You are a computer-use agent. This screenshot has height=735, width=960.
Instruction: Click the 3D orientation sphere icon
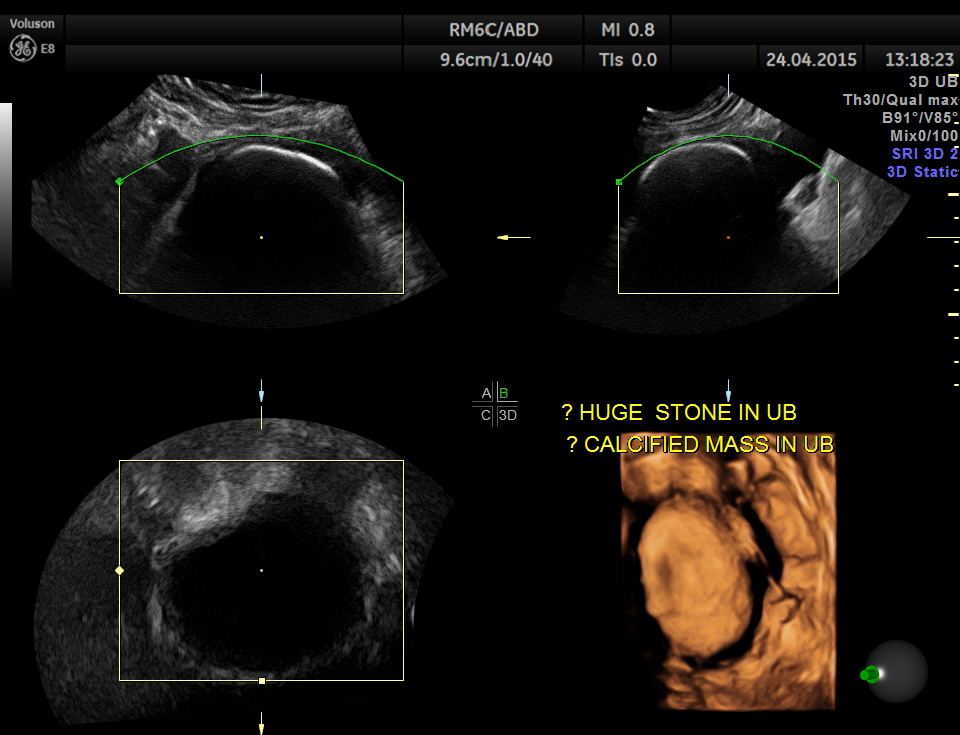click(x=894, y=672)
